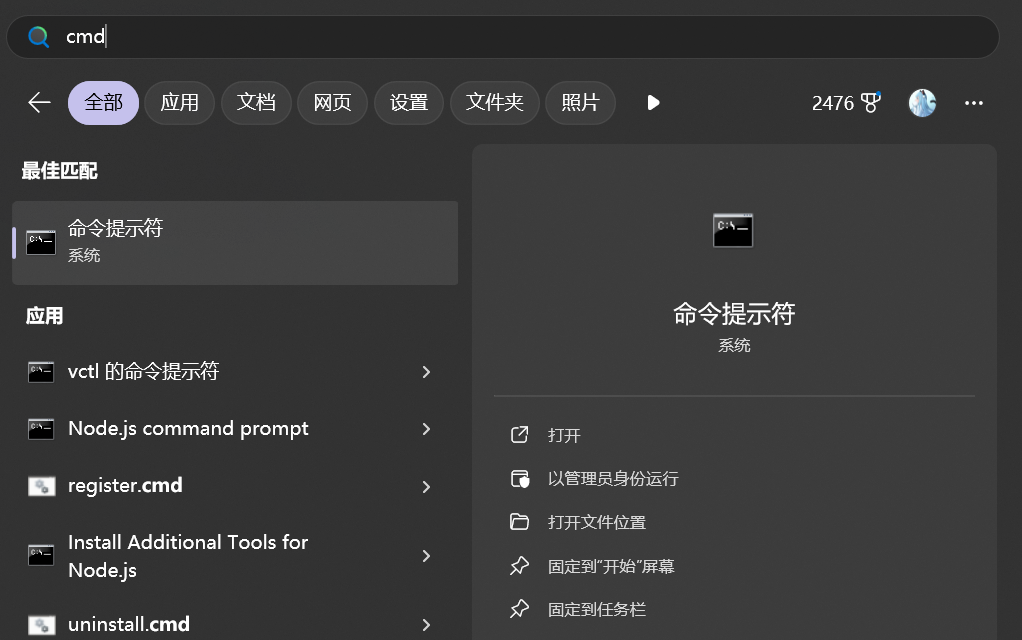Screen dimensions: 1022x640
Task: Click the search magnifier icon
Action: 39,37
